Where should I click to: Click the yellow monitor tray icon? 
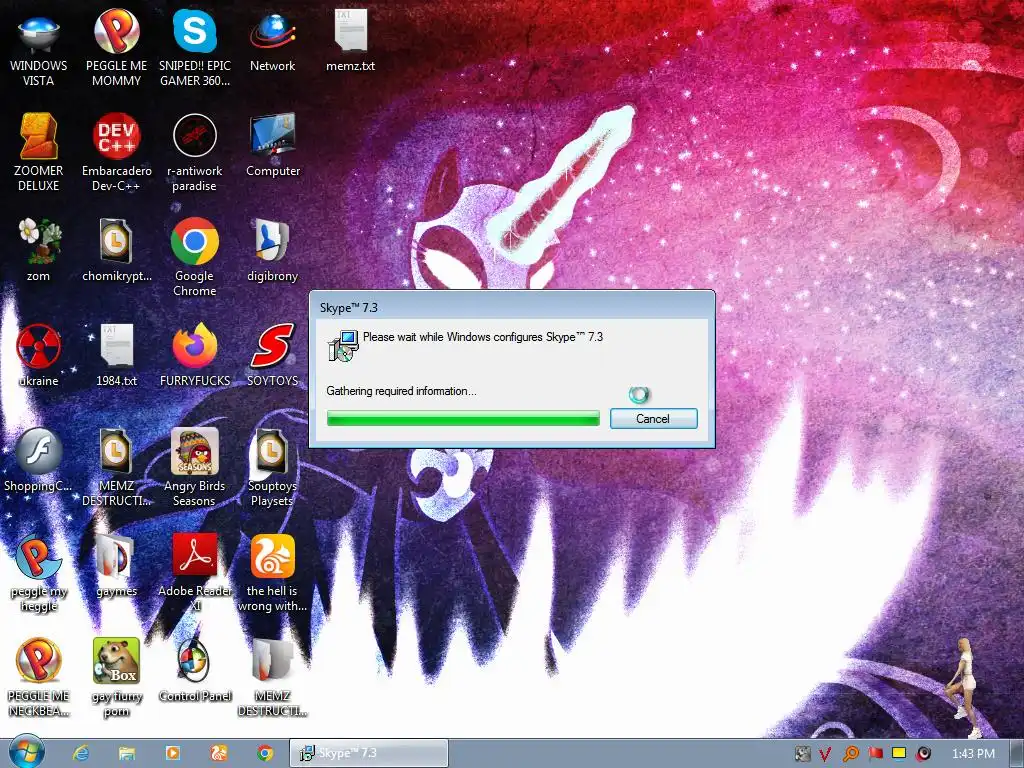click(x=899, y=754)
